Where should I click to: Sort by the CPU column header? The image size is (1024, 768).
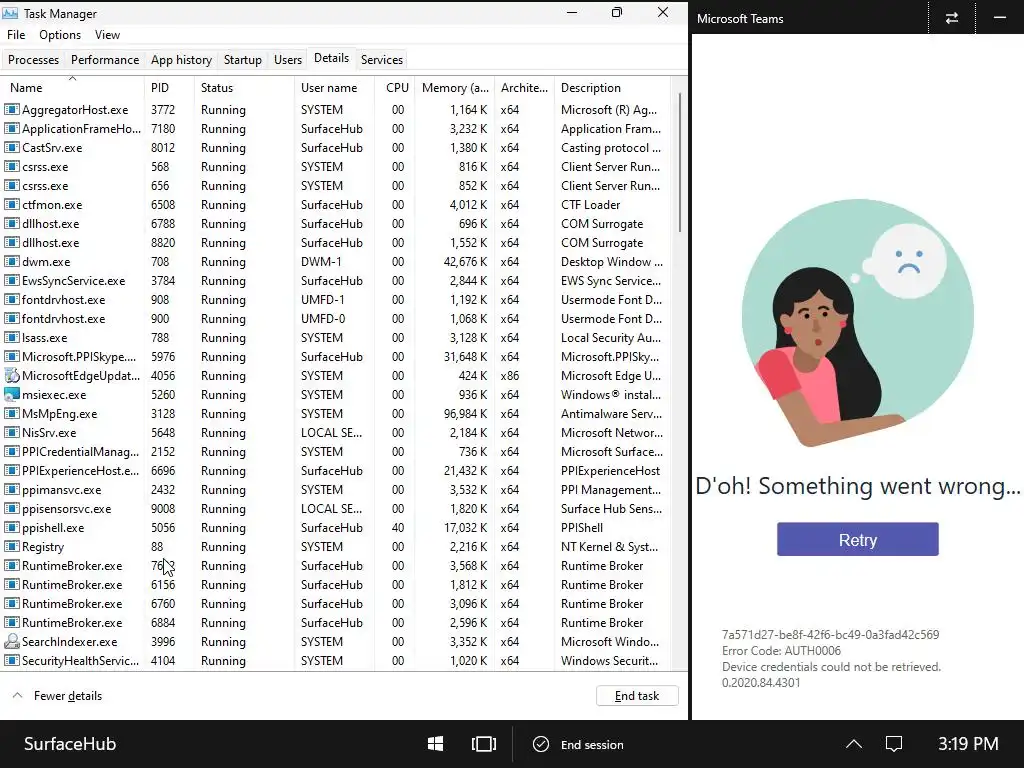pos(396,88)
